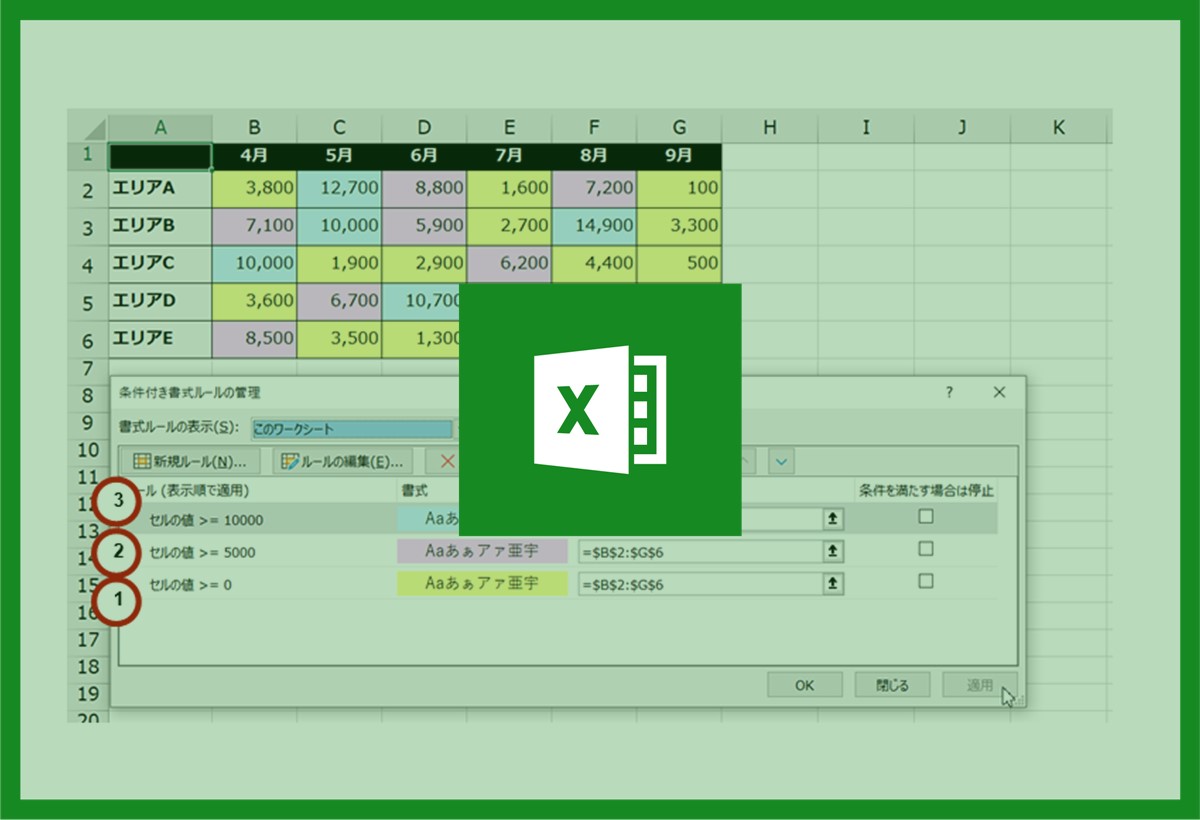This screenshot has width=1200, height=820.
Task: Click the large Excel logo in center
Action: (600, 410)
